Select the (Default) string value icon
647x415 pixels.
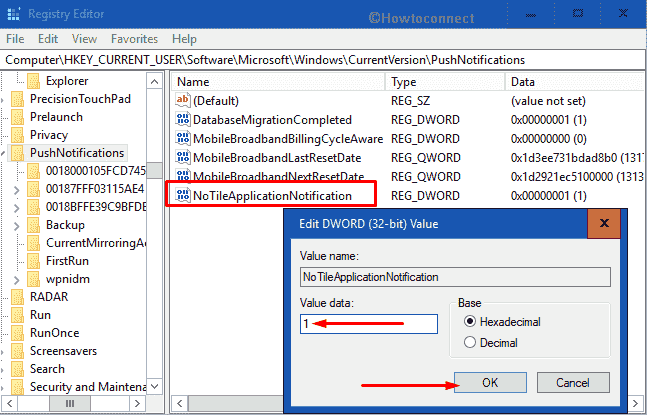click(x=182, y=100)
